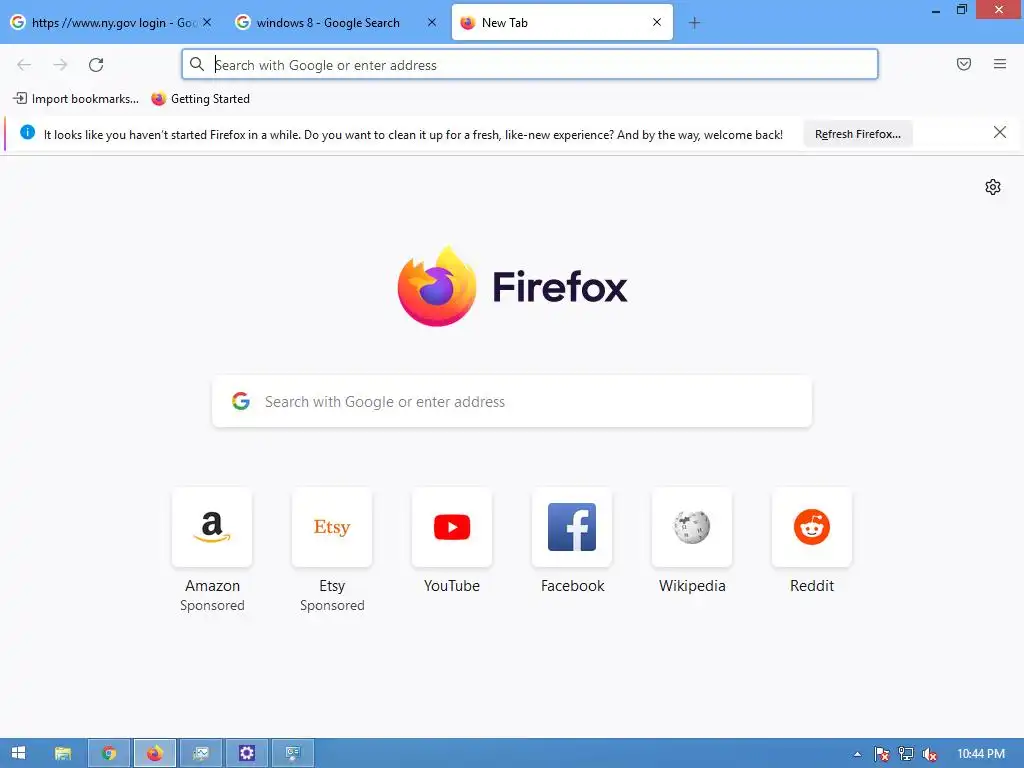Click the browser Forward arrow
This screenshot has height=768, width=1024.
[60, 65]
